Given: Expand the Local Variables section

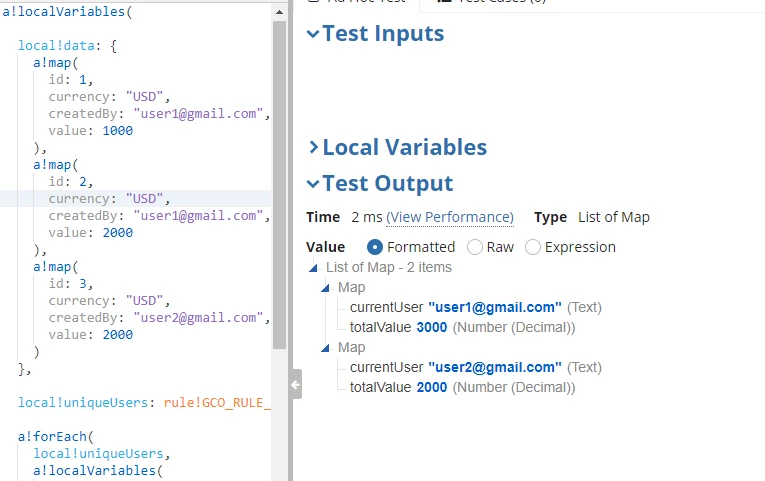Looking at the screenshot, I should pos(314,147).
